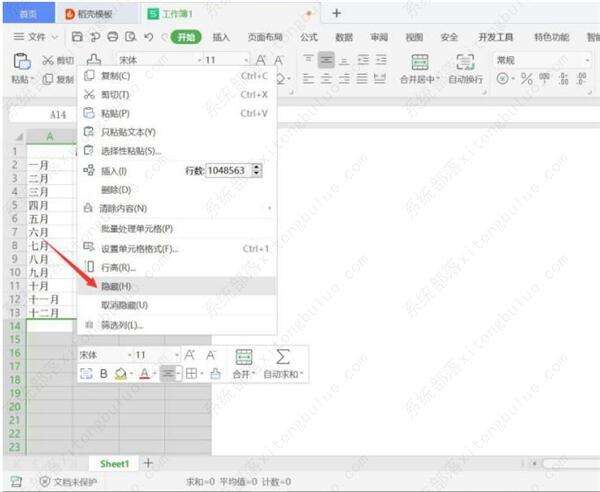The height and width of the screenshot is (492, 600).
Task: Decrease decimal places button
Action: coord(582,79)
